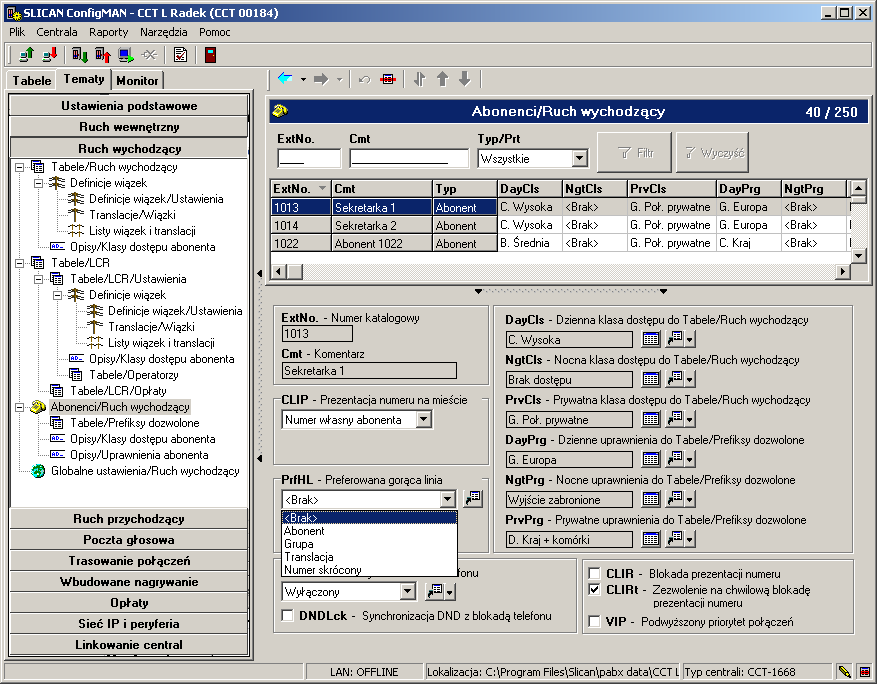Click the red door exit toolbar icon
The width and height of the screenshot is (877, 684).
coord(210,55)
